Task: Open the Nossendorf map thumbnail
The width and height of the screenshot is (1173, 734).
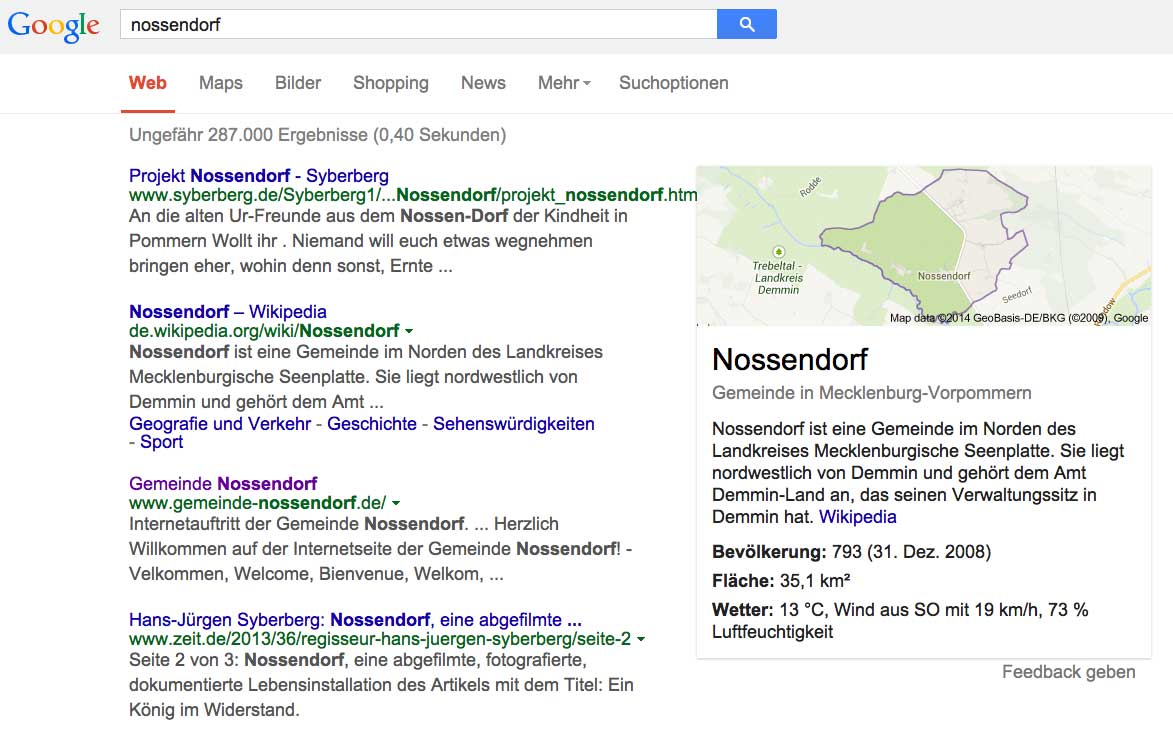Action: 923,245
